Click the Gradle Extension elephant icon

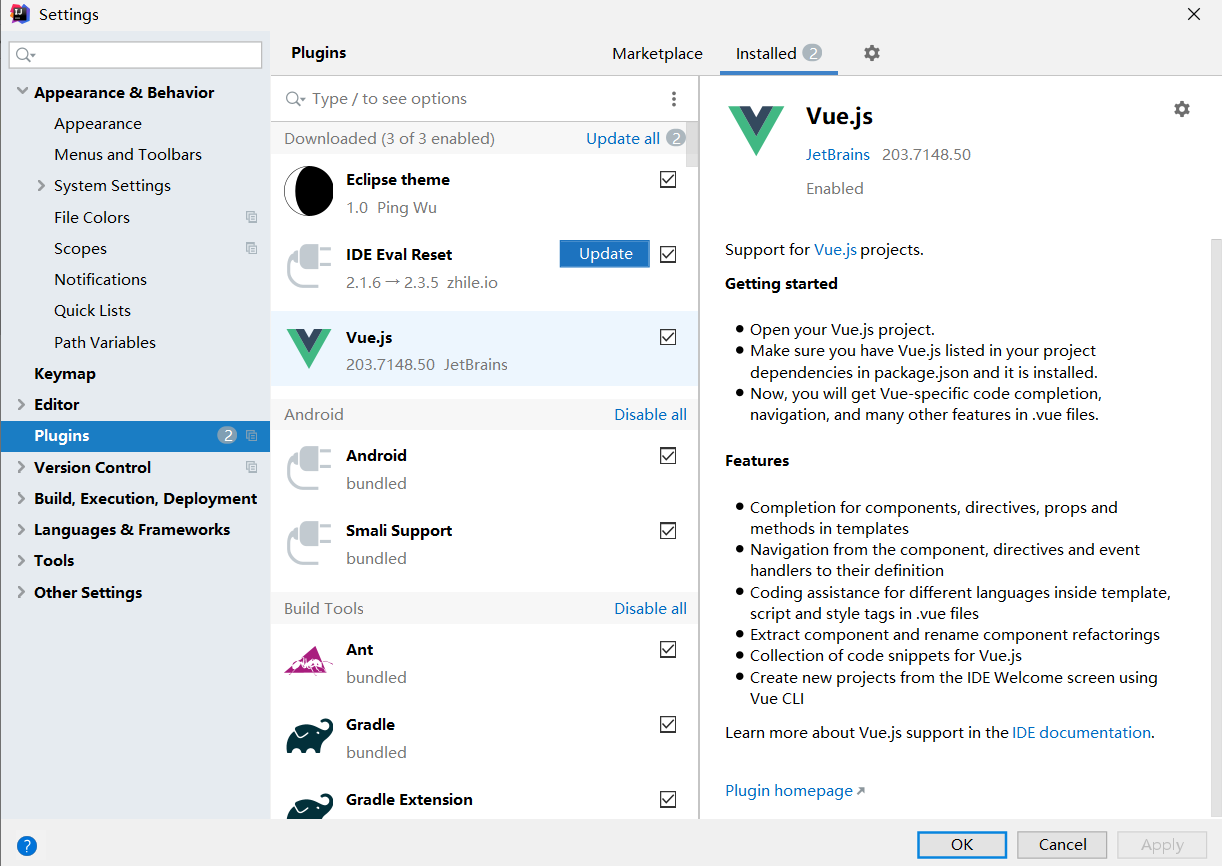(x=309, y=806)
